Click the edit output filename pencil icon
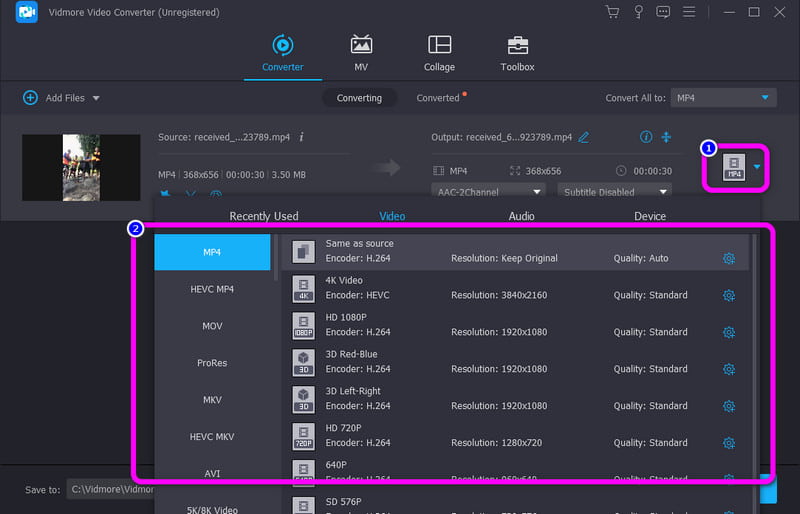This screenshot has height=514, width=800. [584, 137]
